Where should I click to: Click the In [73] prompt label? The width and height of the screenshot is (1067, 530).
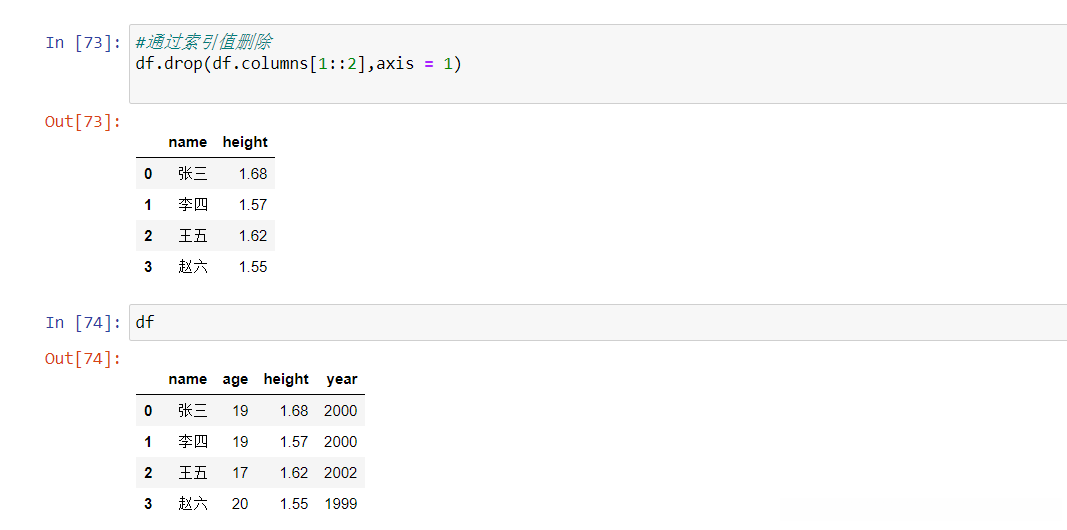[82, 42]
